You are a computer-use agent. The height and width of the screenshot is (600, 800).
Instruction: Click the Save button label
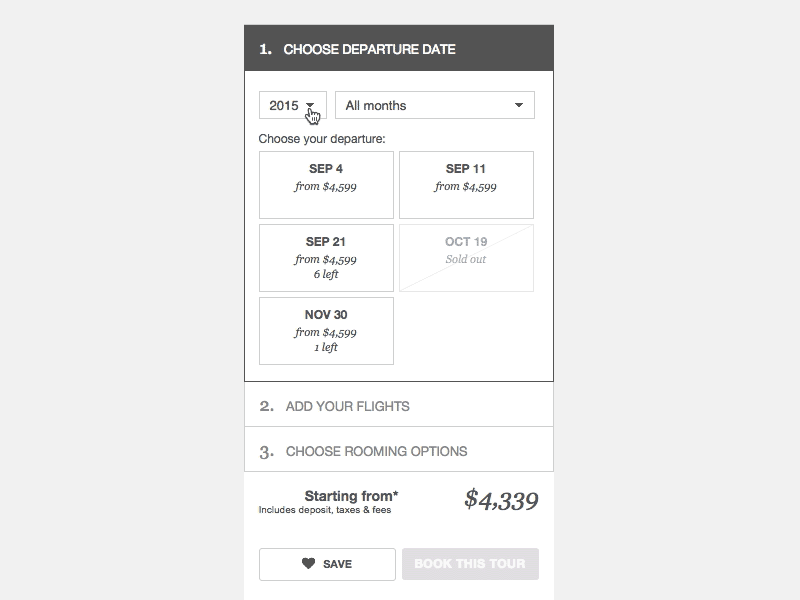click(x=337, y=564)
